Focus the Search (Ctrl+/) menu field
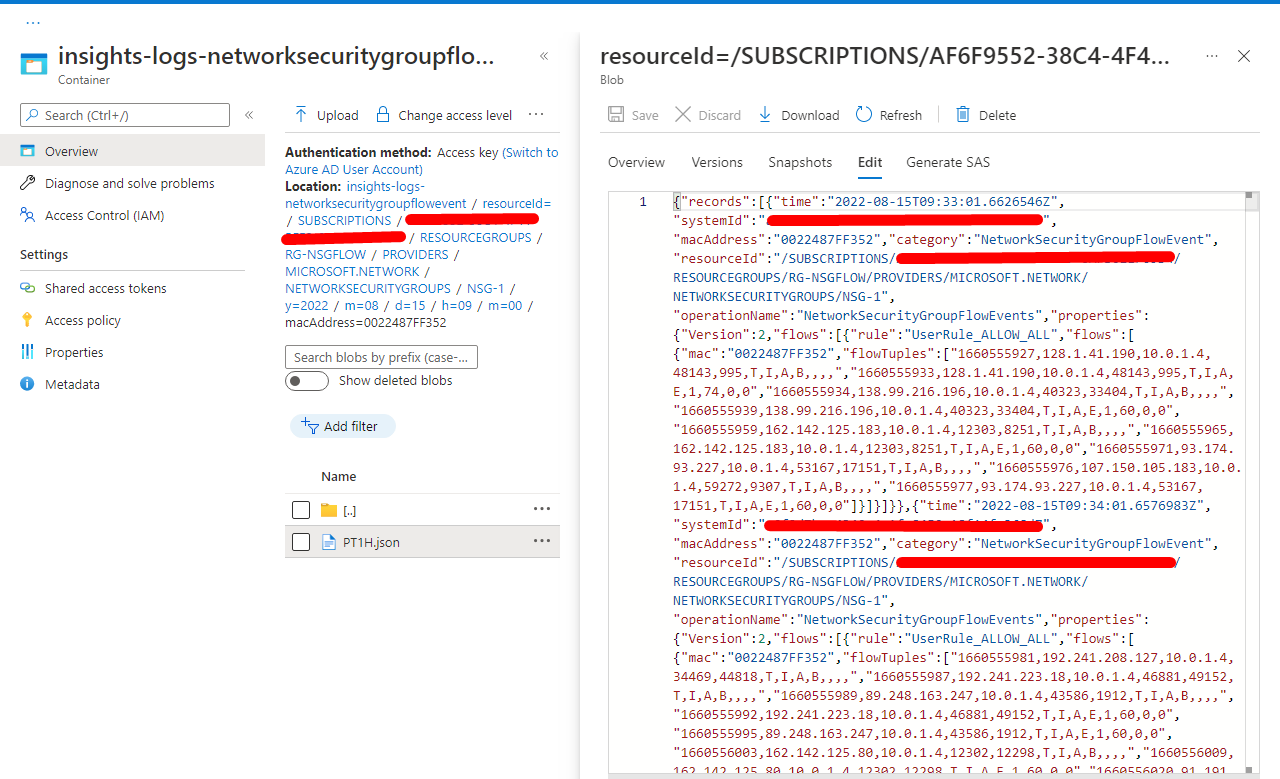This screenshot has height=779, width=1280. point(125,115)
